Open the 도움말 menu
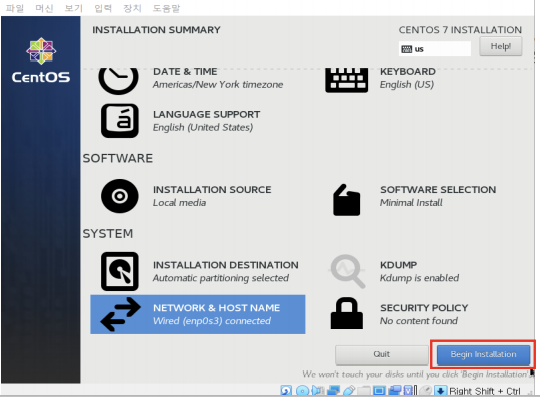 click(166, 8)
